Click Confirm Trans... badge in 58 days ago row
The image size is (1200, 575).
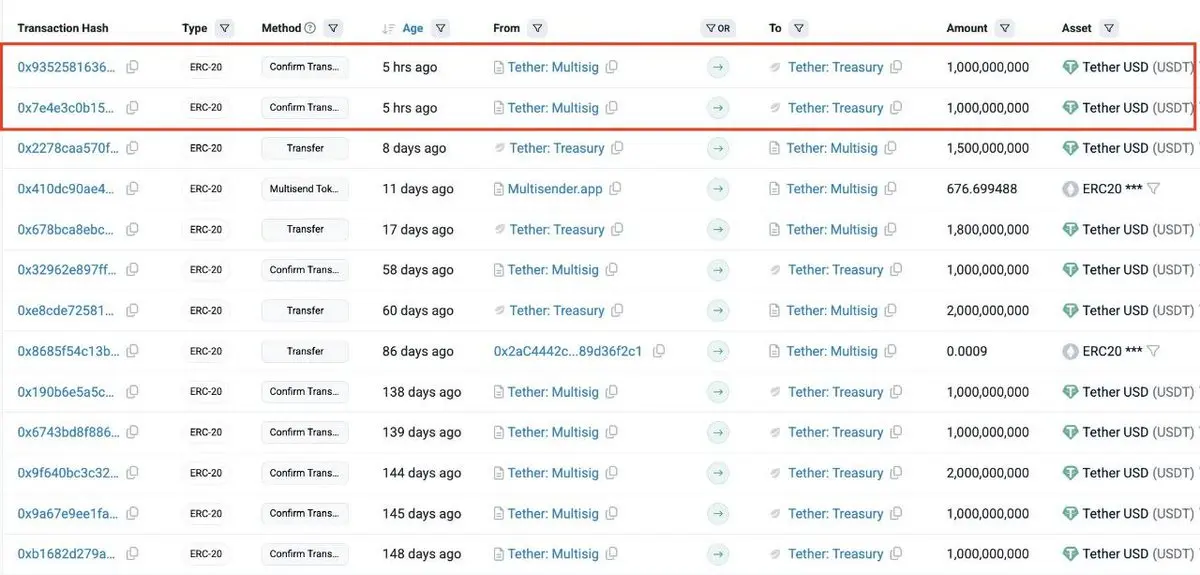[305, 270]
